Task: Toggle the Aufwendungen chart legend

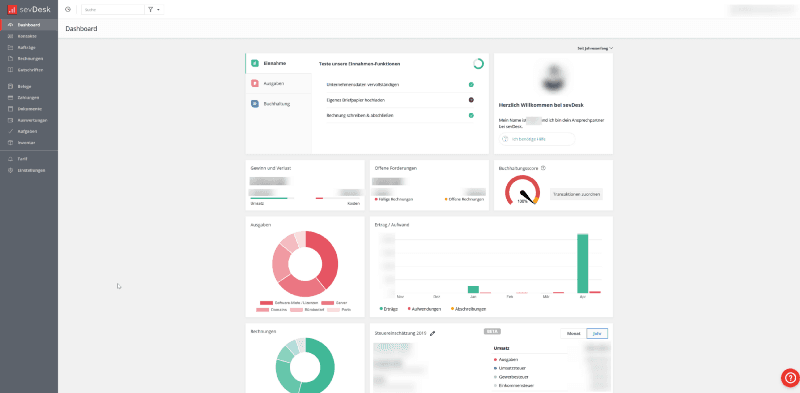Action: coord(425,309)
